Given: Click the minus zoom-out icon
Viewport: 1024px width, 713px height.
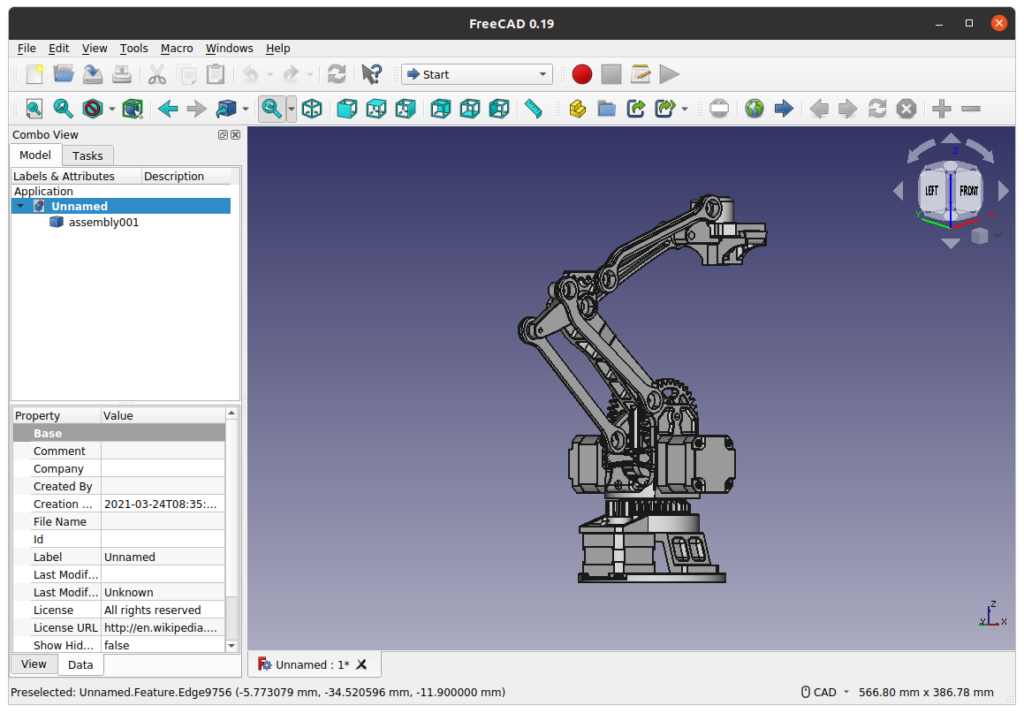Looking at the screenshot, I should pyautogui.click(x=971, y=108).
